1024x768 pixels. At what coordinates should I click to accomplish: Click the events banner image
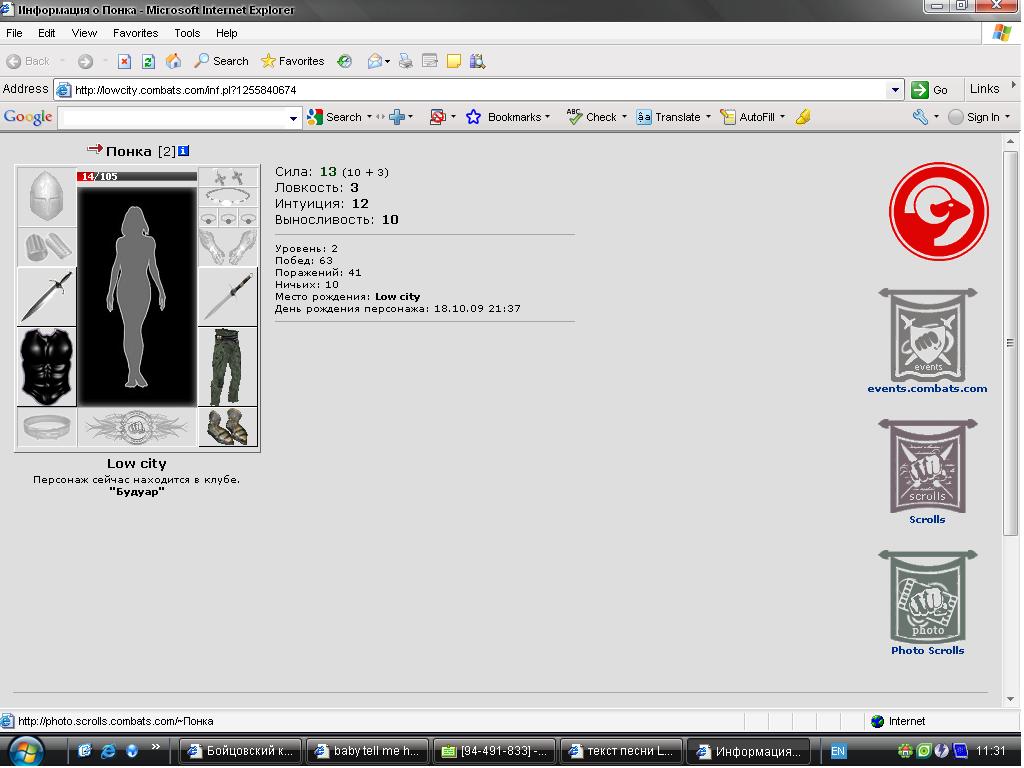pos(927,335)
